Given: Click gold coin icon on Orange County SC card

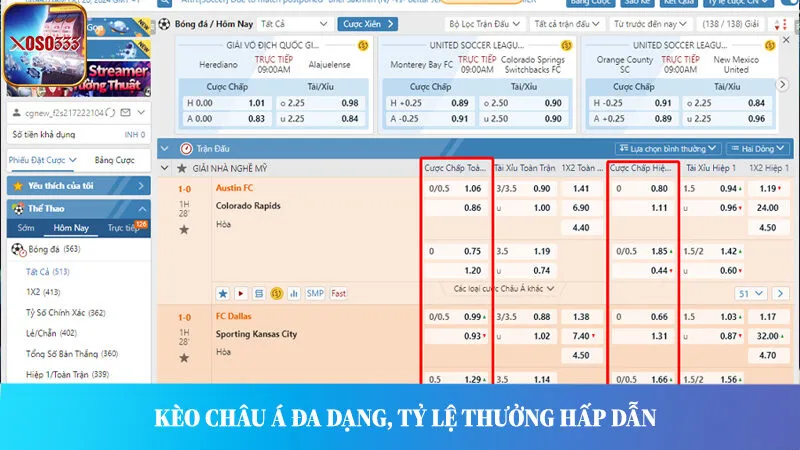Looking at the screenshot, I should [770, 45].
